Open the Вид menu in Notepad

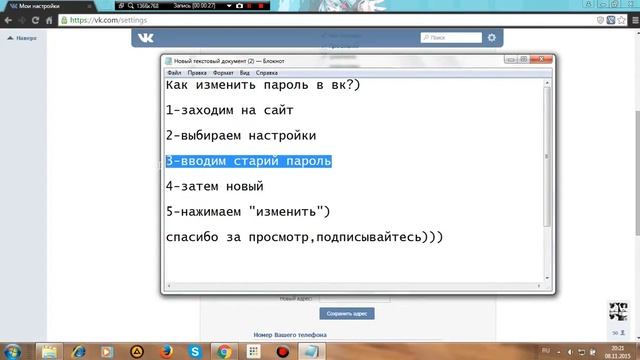244,73
